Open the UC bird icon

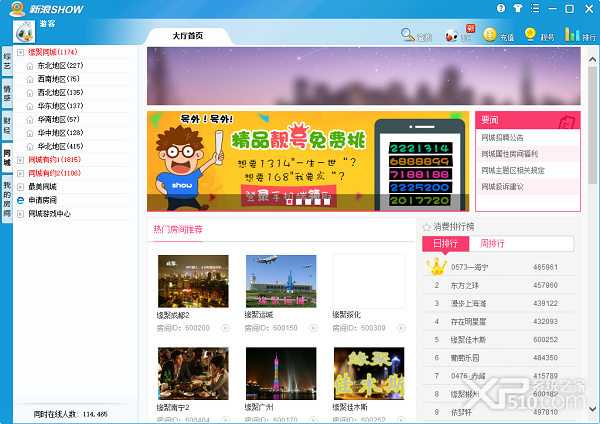coord(452,36)
